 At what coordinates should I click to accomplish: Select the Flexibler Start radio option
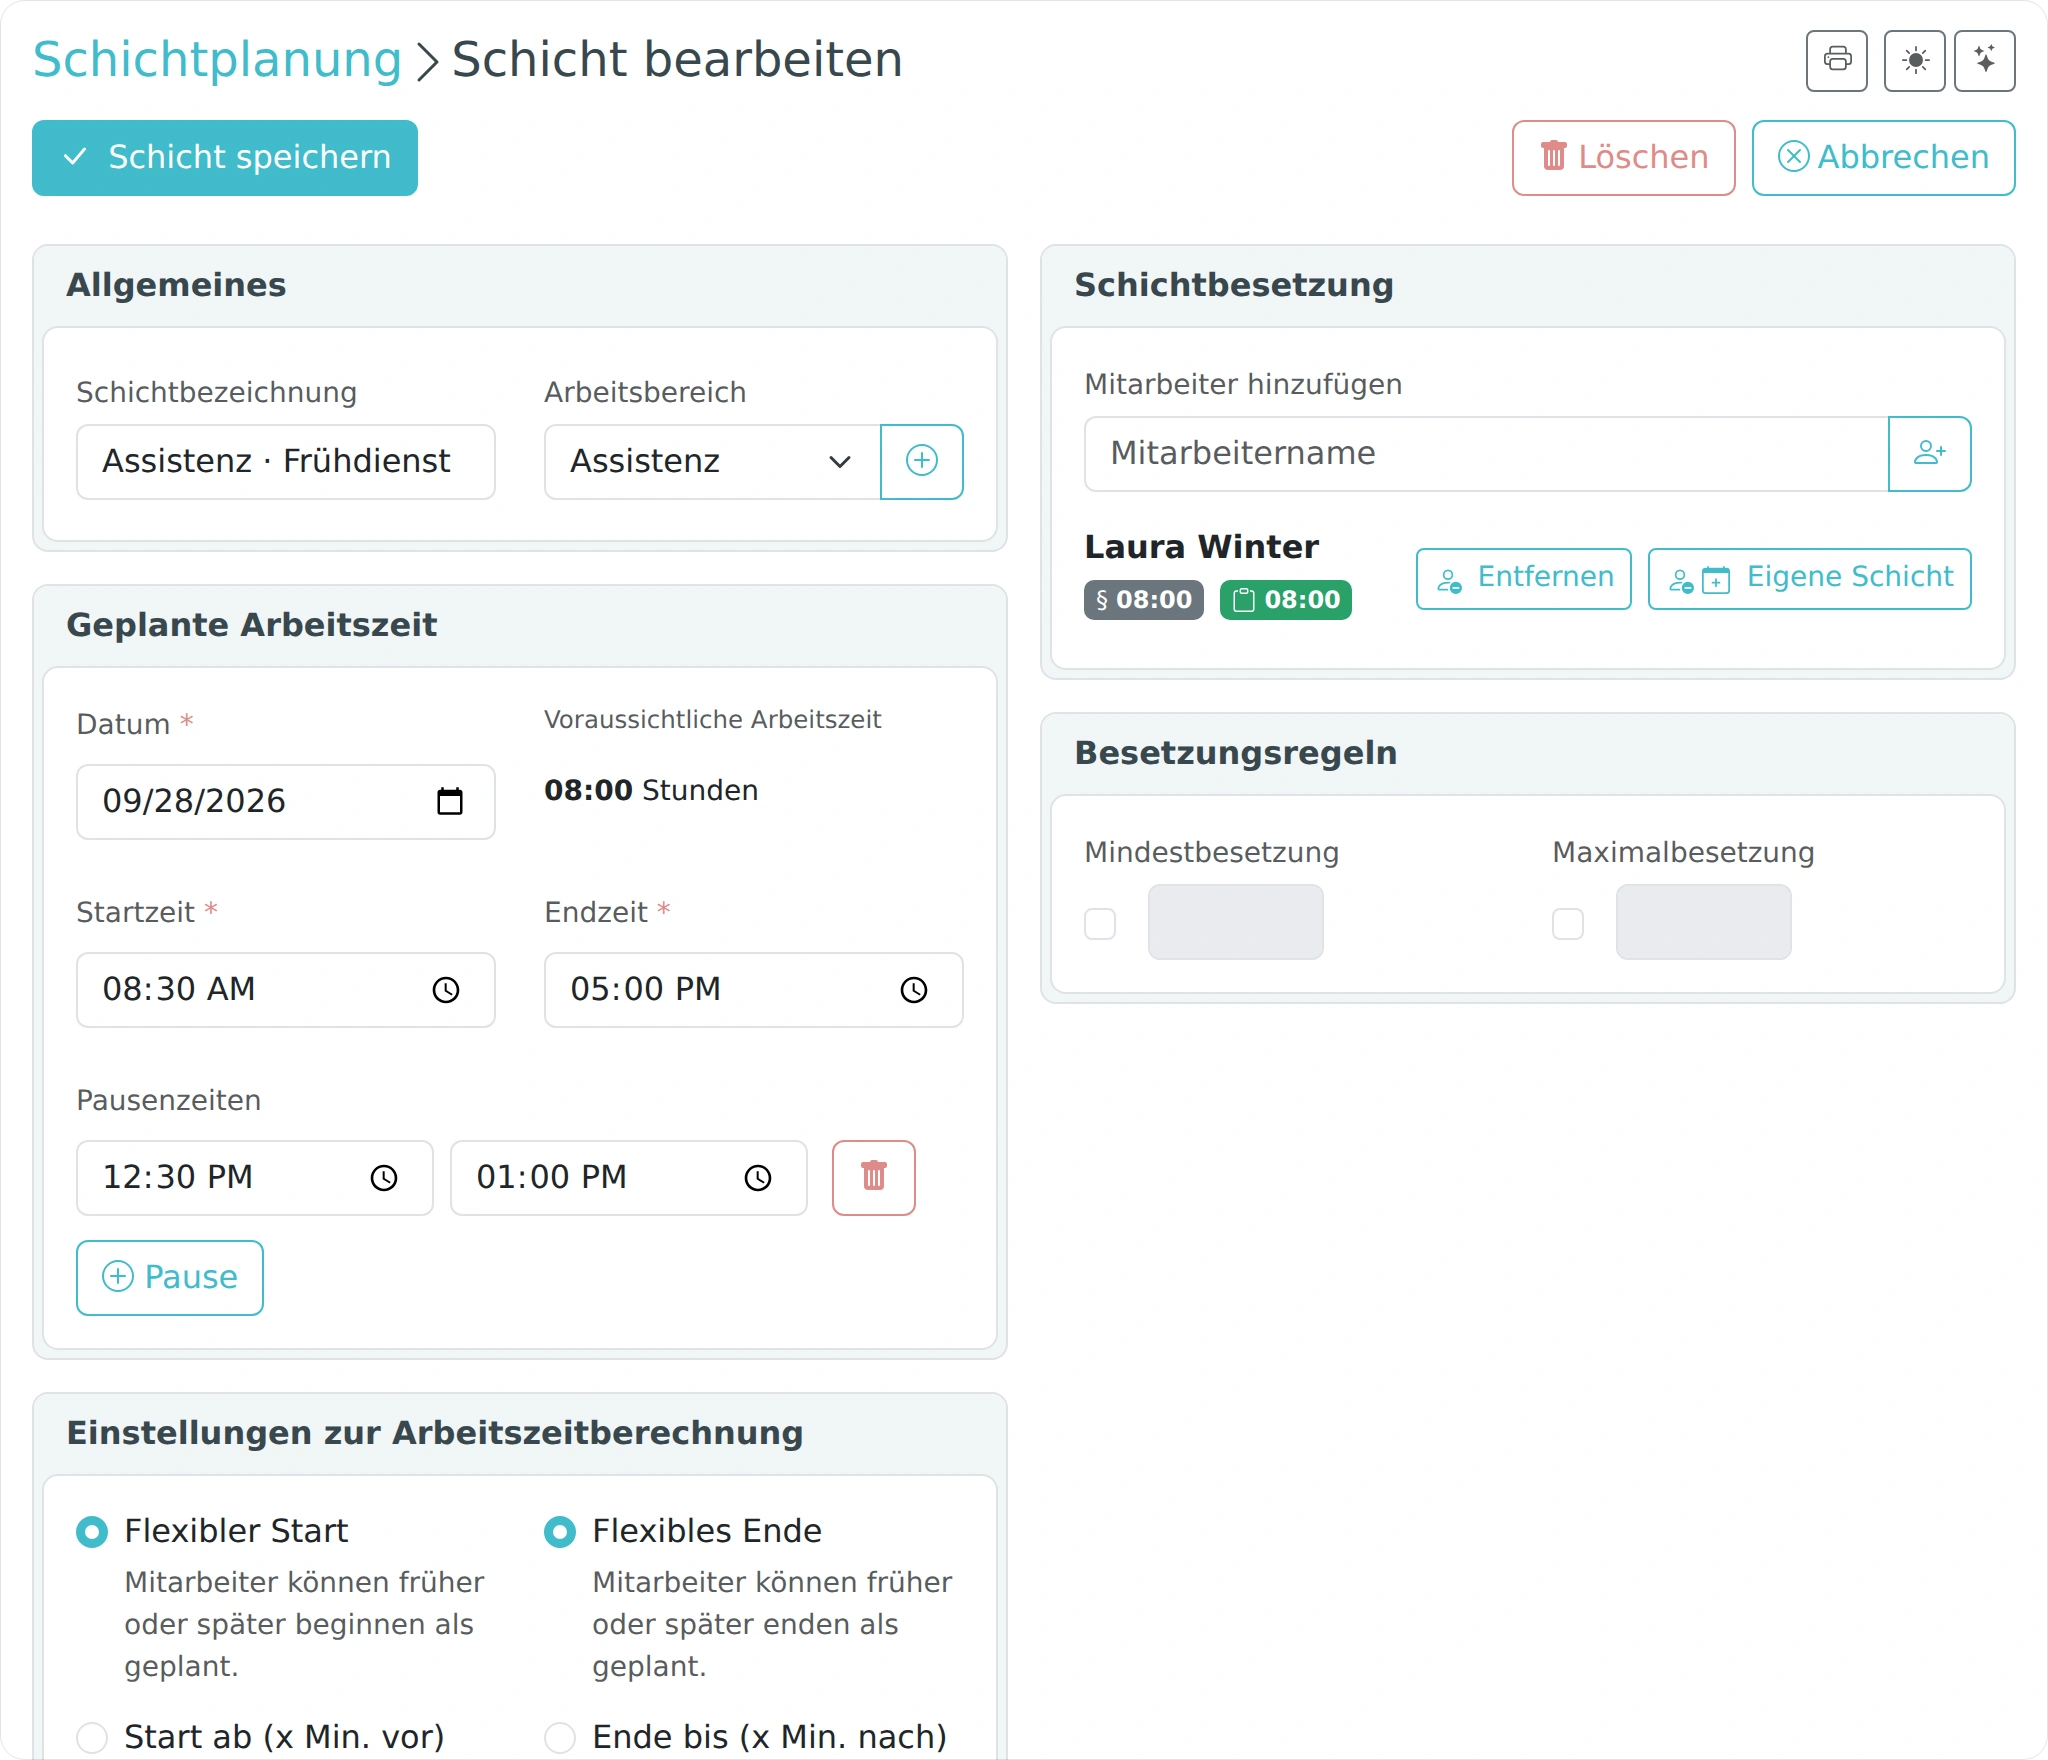click(92, 1531)
